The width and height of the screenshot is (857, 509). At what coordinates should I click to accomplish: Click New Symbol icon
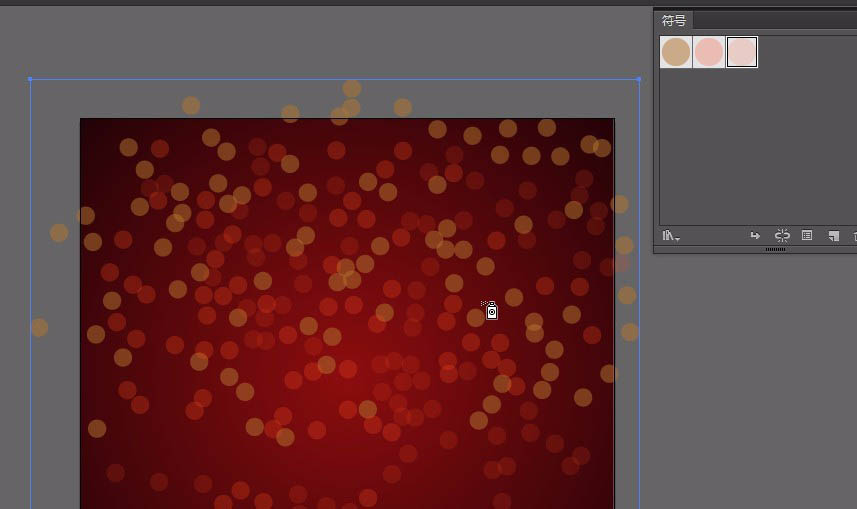tap(833, 236)
